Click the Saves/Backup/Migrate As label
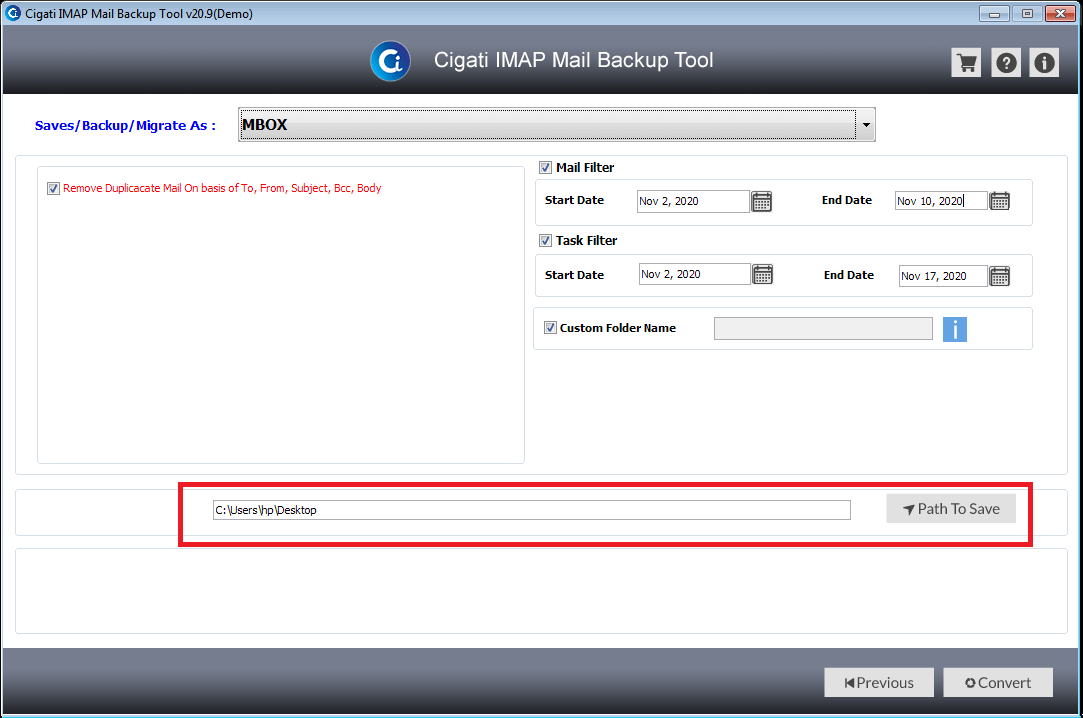The height and width of the screenshot is (718, 1083). pos(125,126)
